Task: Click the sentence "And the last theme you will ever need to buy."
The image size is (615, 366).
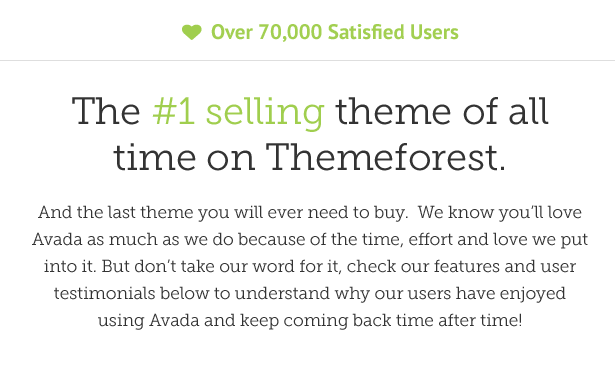Action: click(223, 213)
